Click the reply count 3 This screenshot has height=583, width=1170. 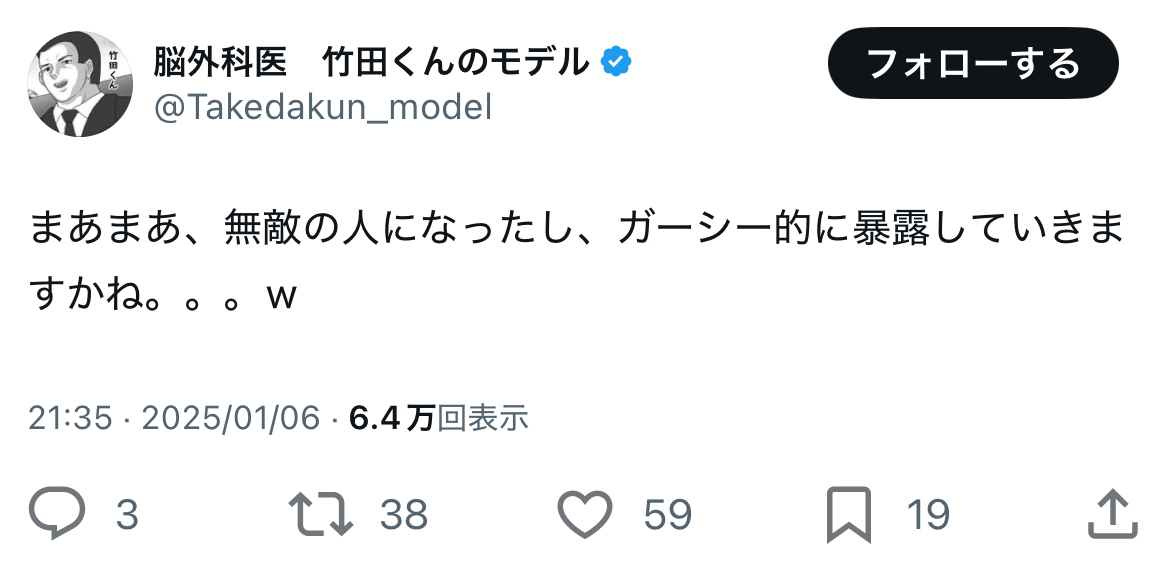click(x=127, y=515)
